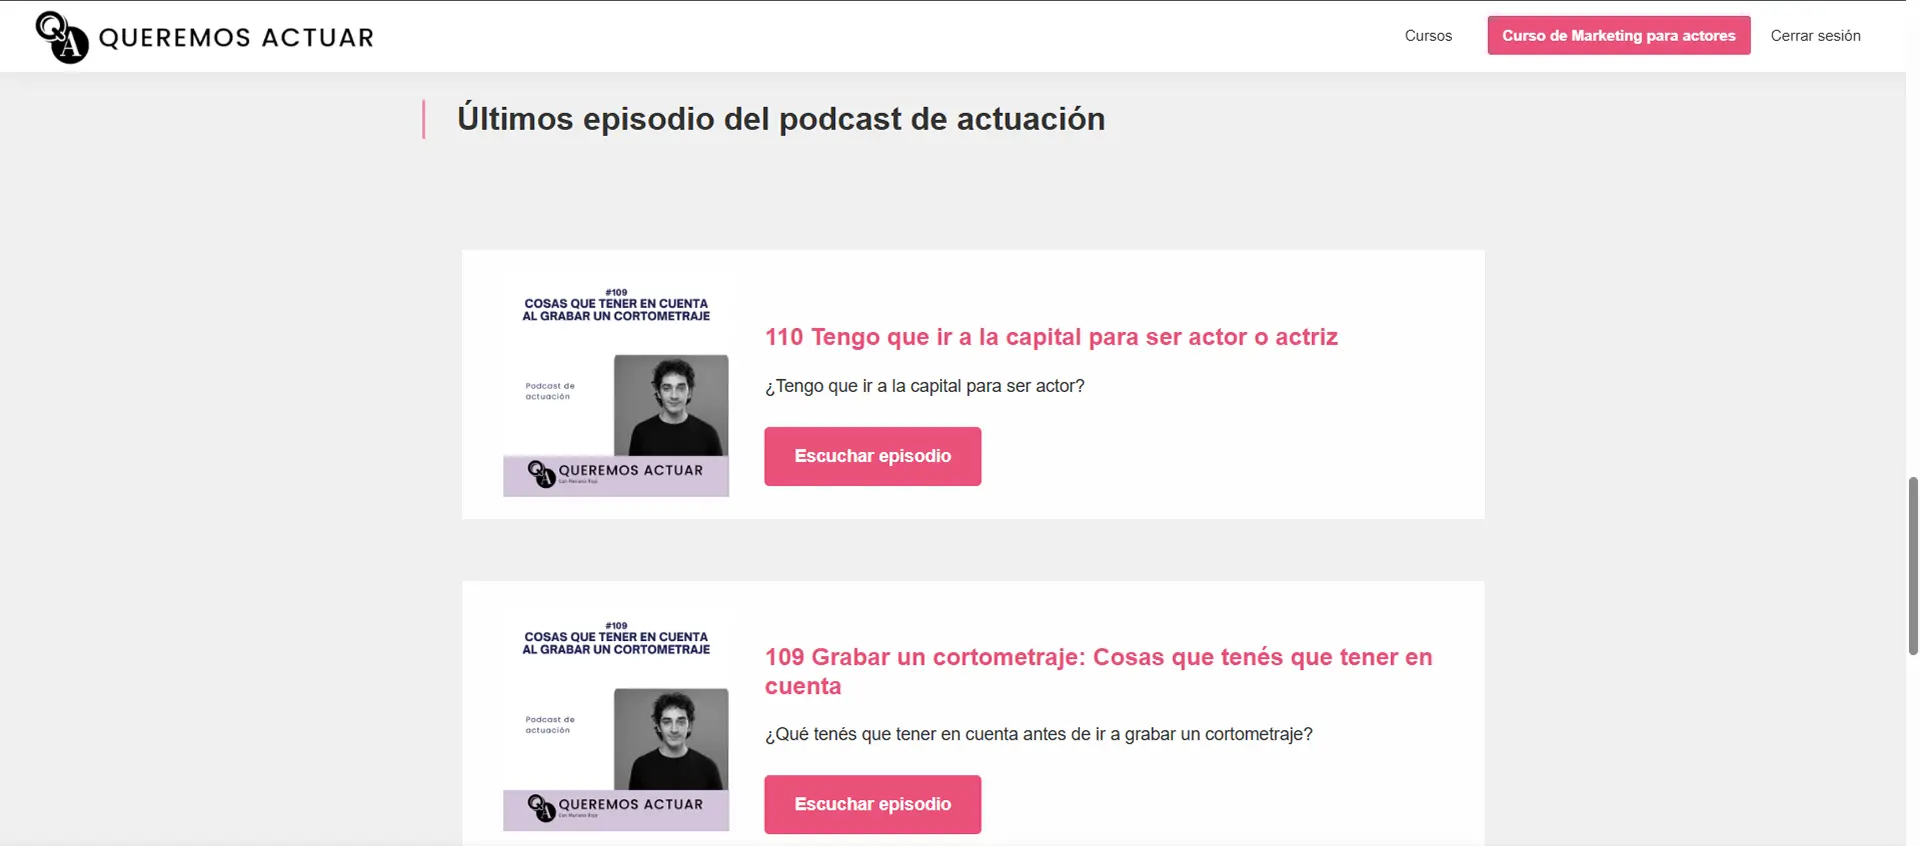Click Cerrar sesión to log out
This screenshot has width=1920, height=846.
(x=1815, y=35)
